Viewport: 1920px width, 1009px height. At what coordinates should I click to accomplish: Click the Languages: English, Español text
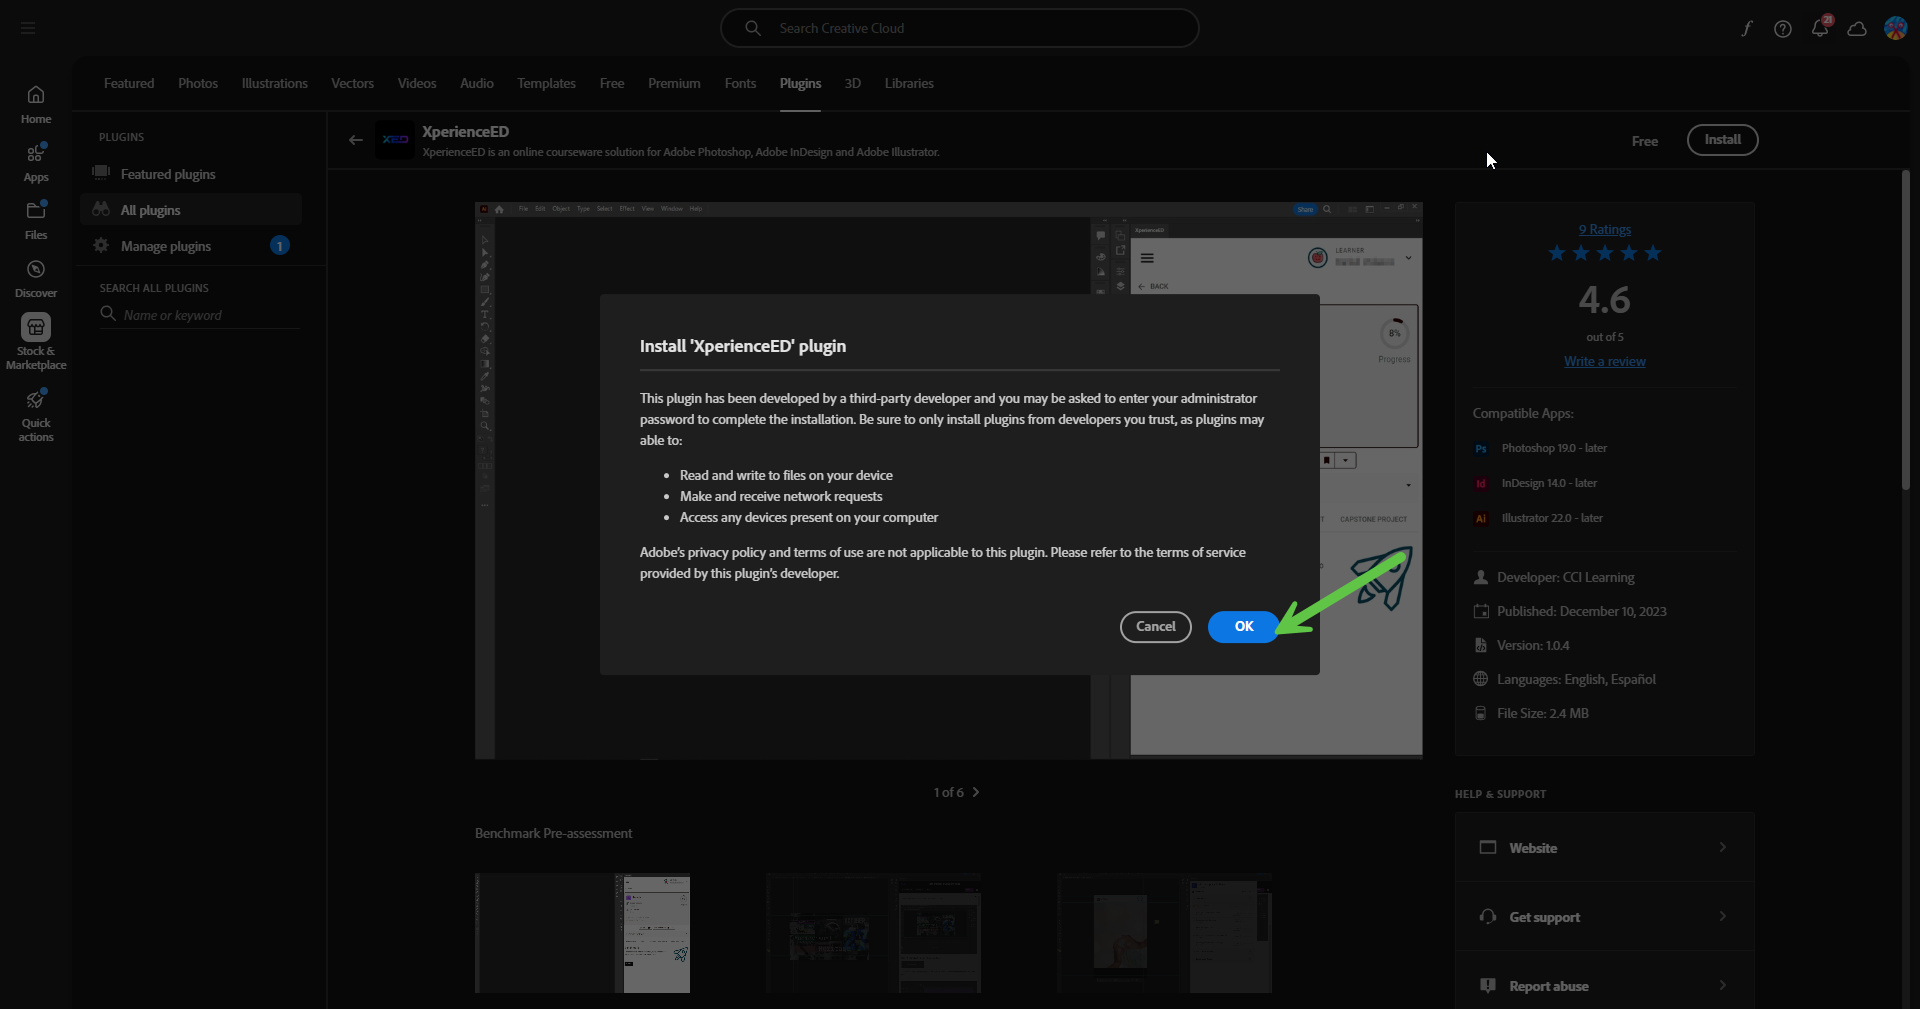pyautogui.click(x=1576, y=680)
